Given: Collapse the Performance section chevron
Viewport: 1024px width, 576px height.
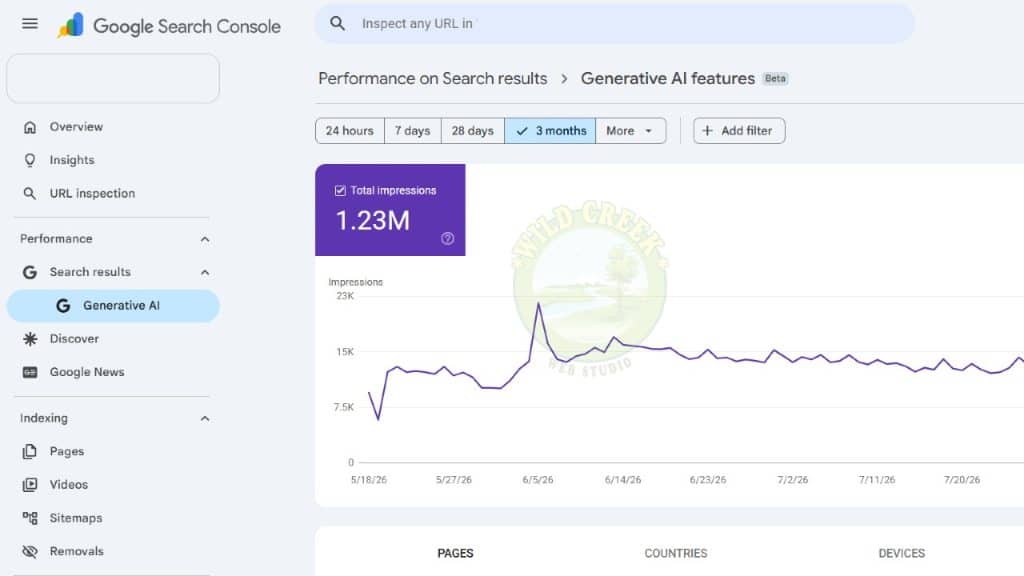Looking at the screenshot, I should (x=205, y=240).
